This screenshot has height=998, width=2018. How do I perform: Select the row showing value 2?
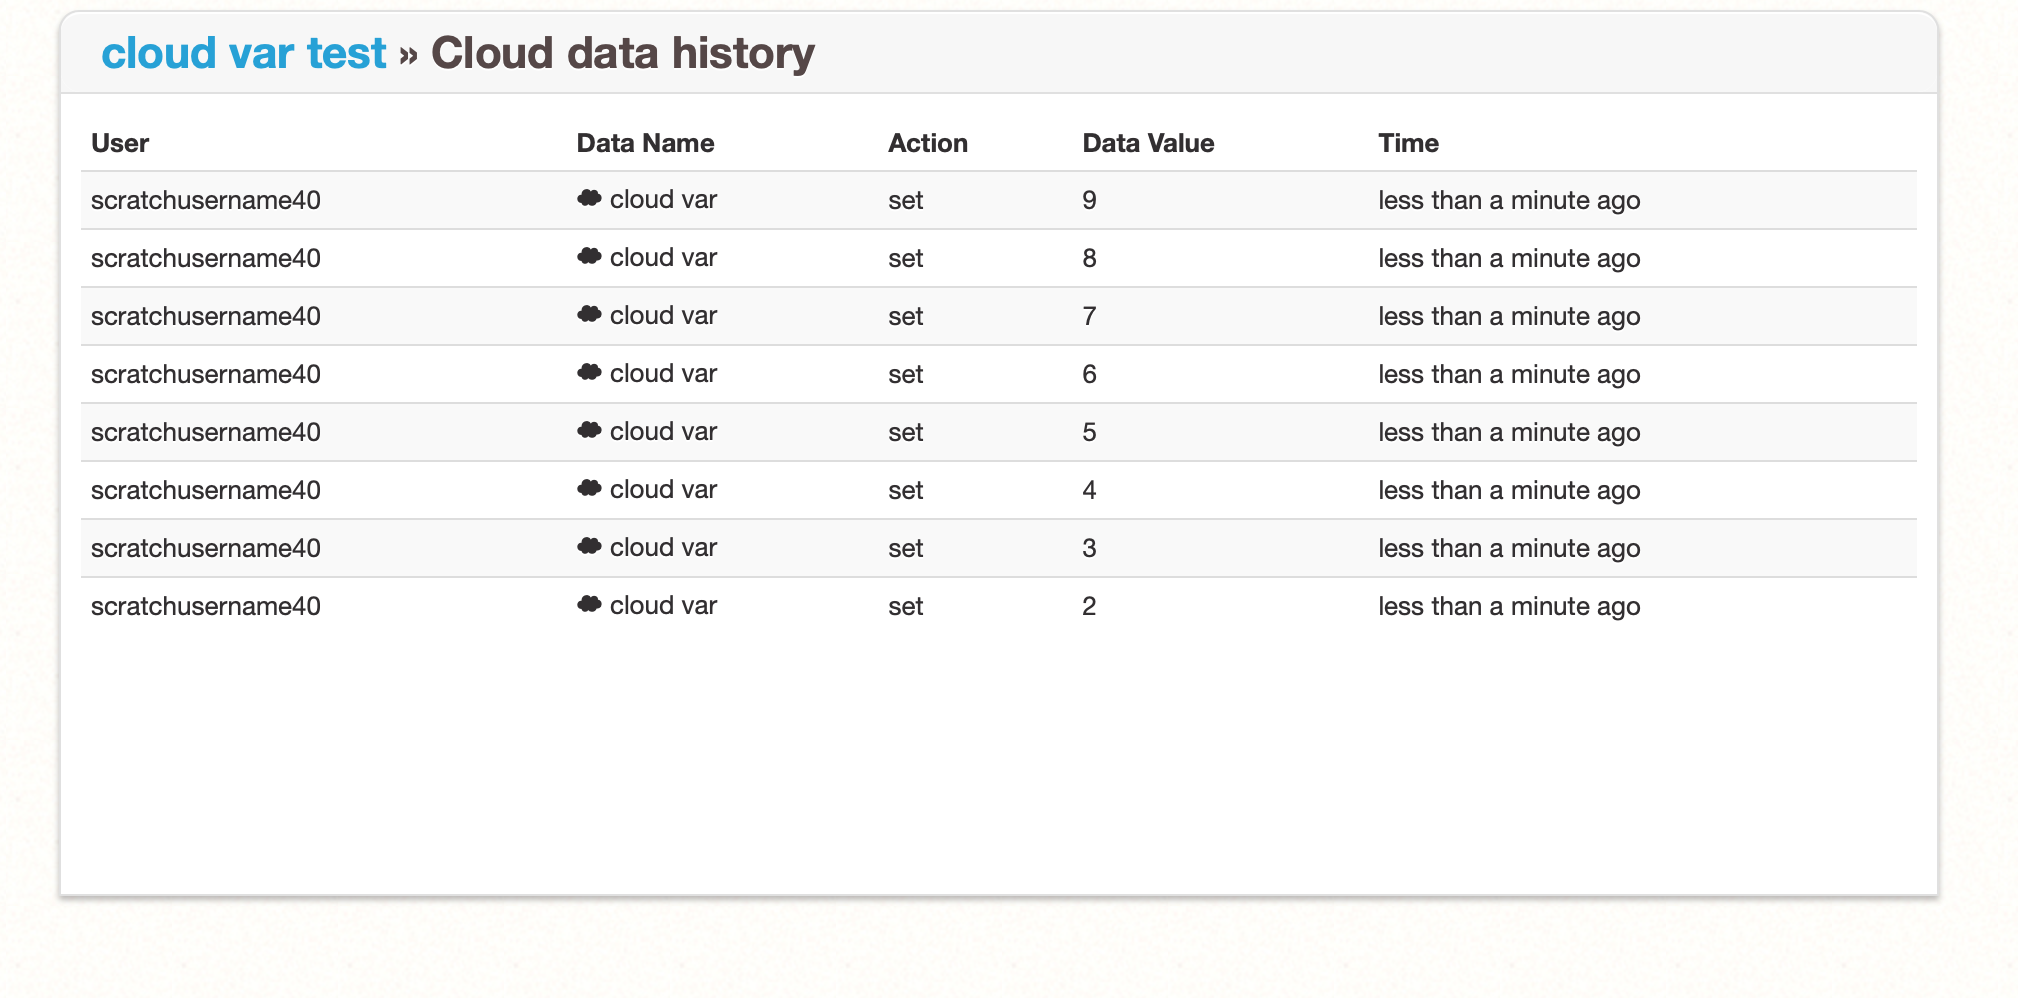click(x=1000, y=605)
